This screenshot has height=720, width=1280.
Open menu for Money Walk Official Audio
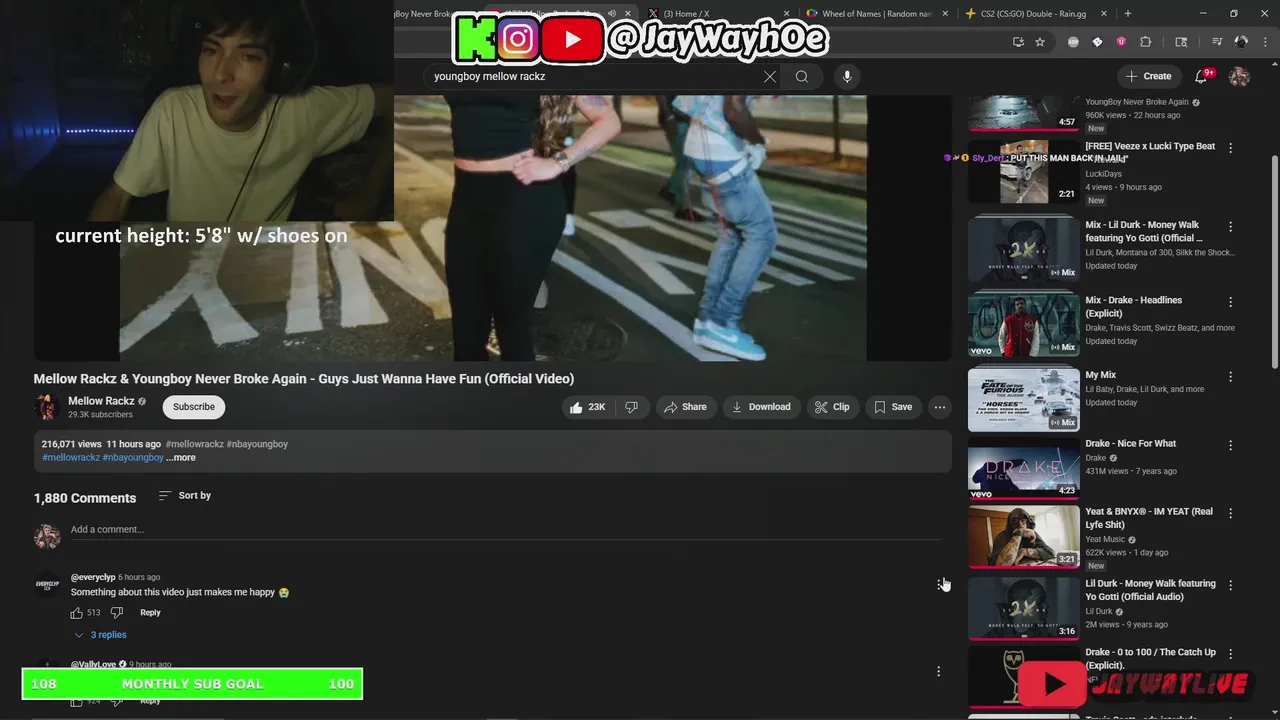coord(1231,584)
